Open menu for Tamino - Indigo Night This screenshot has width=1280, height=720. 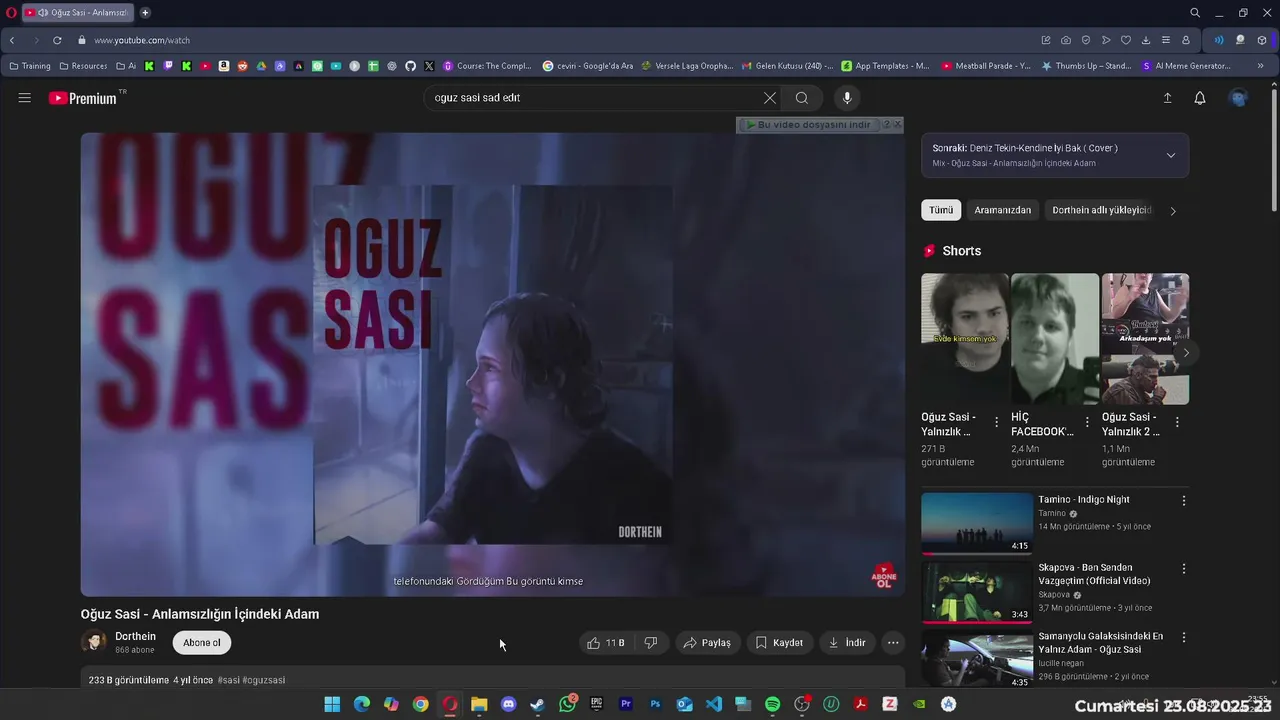pos(1184,500)
